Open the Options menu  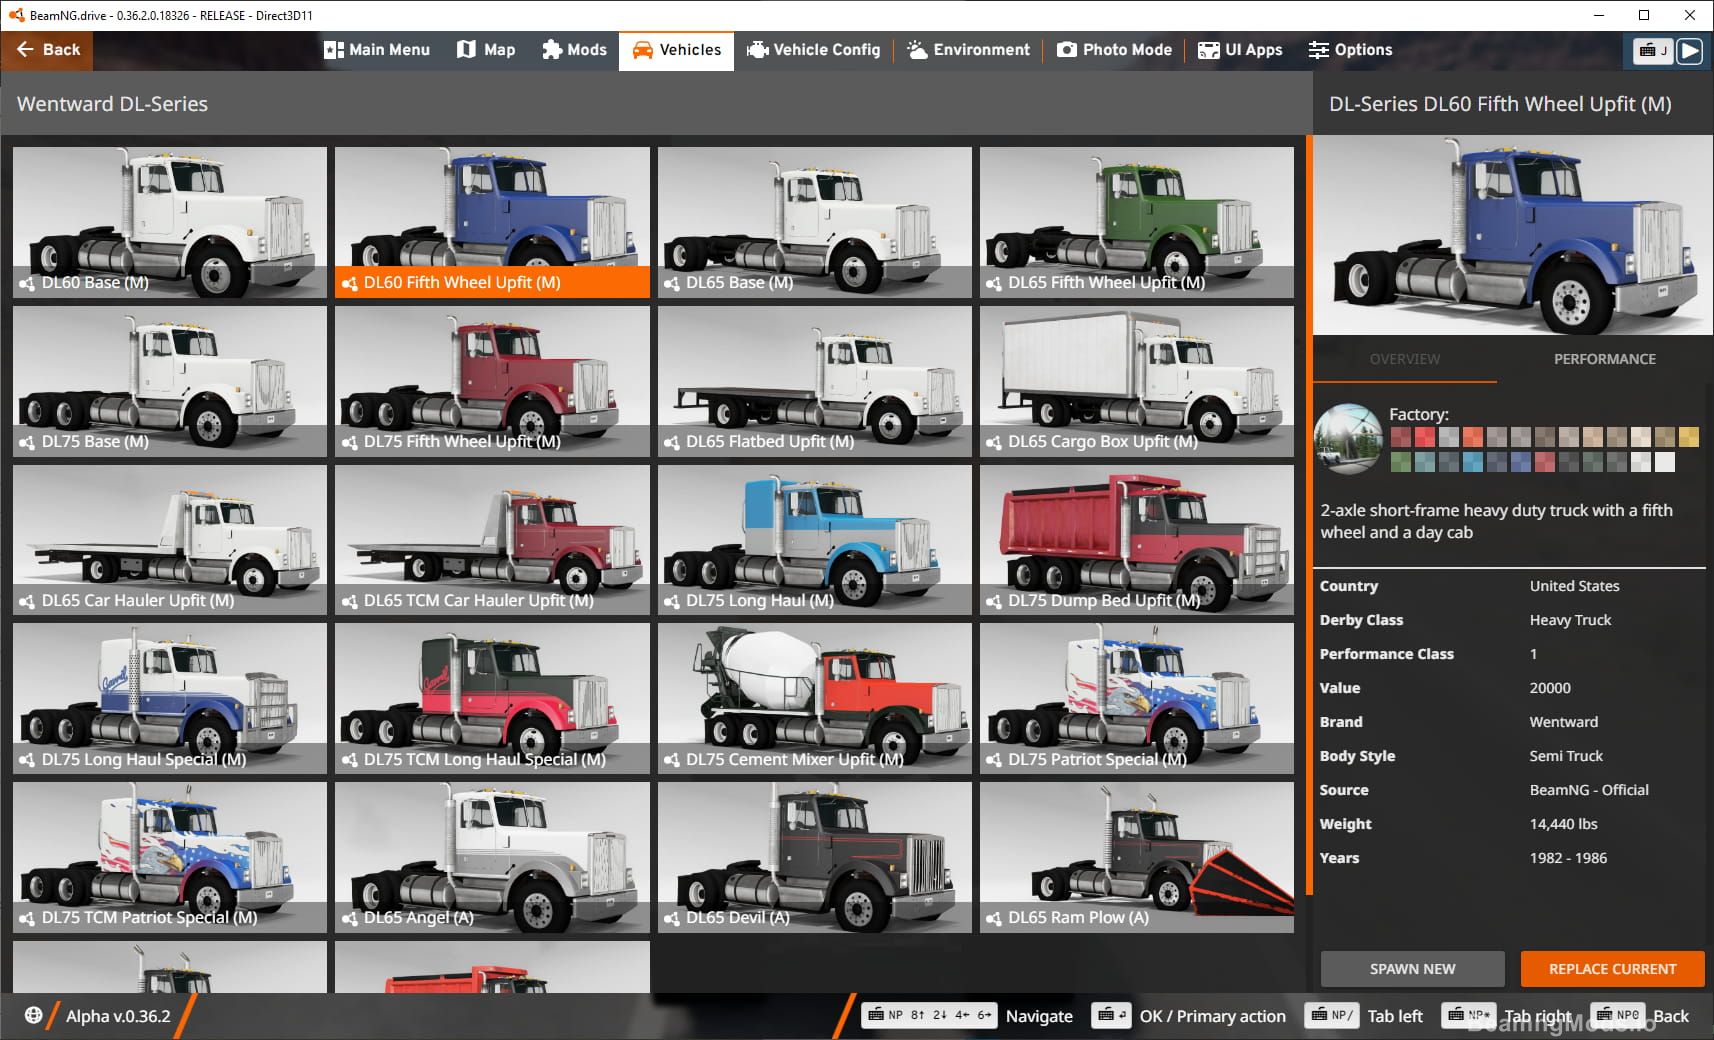(1350, 50)
